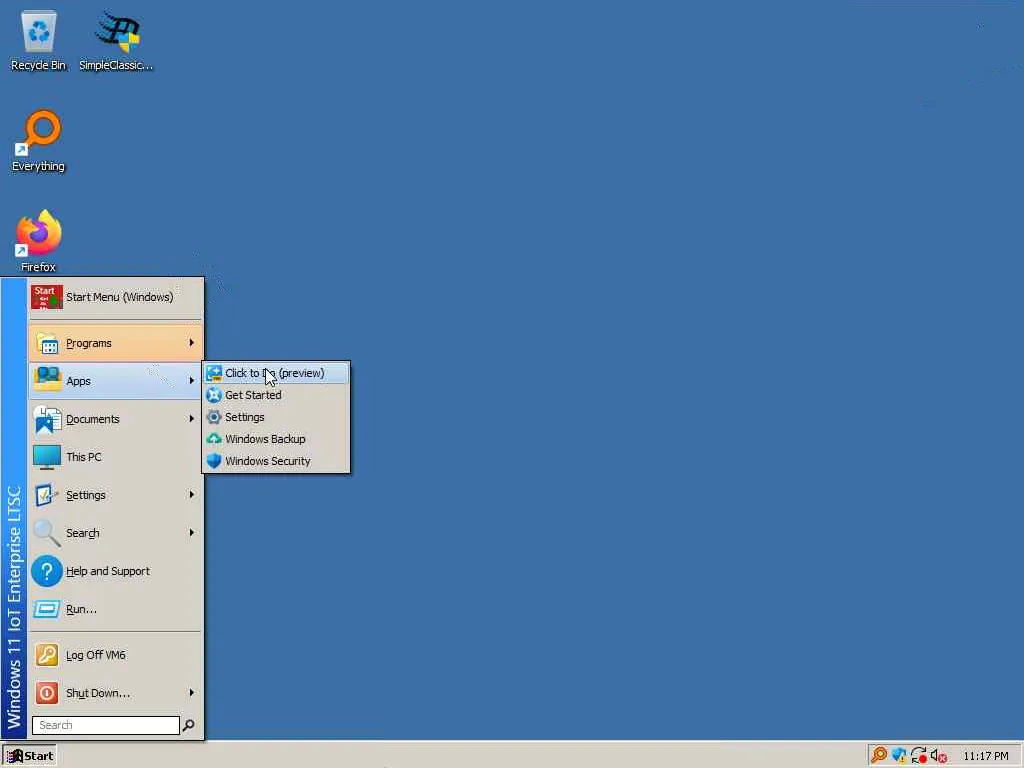Screen dimensions: 1024x768
Task: Select the Programs menu entry
Action: [x=116, y=343]
